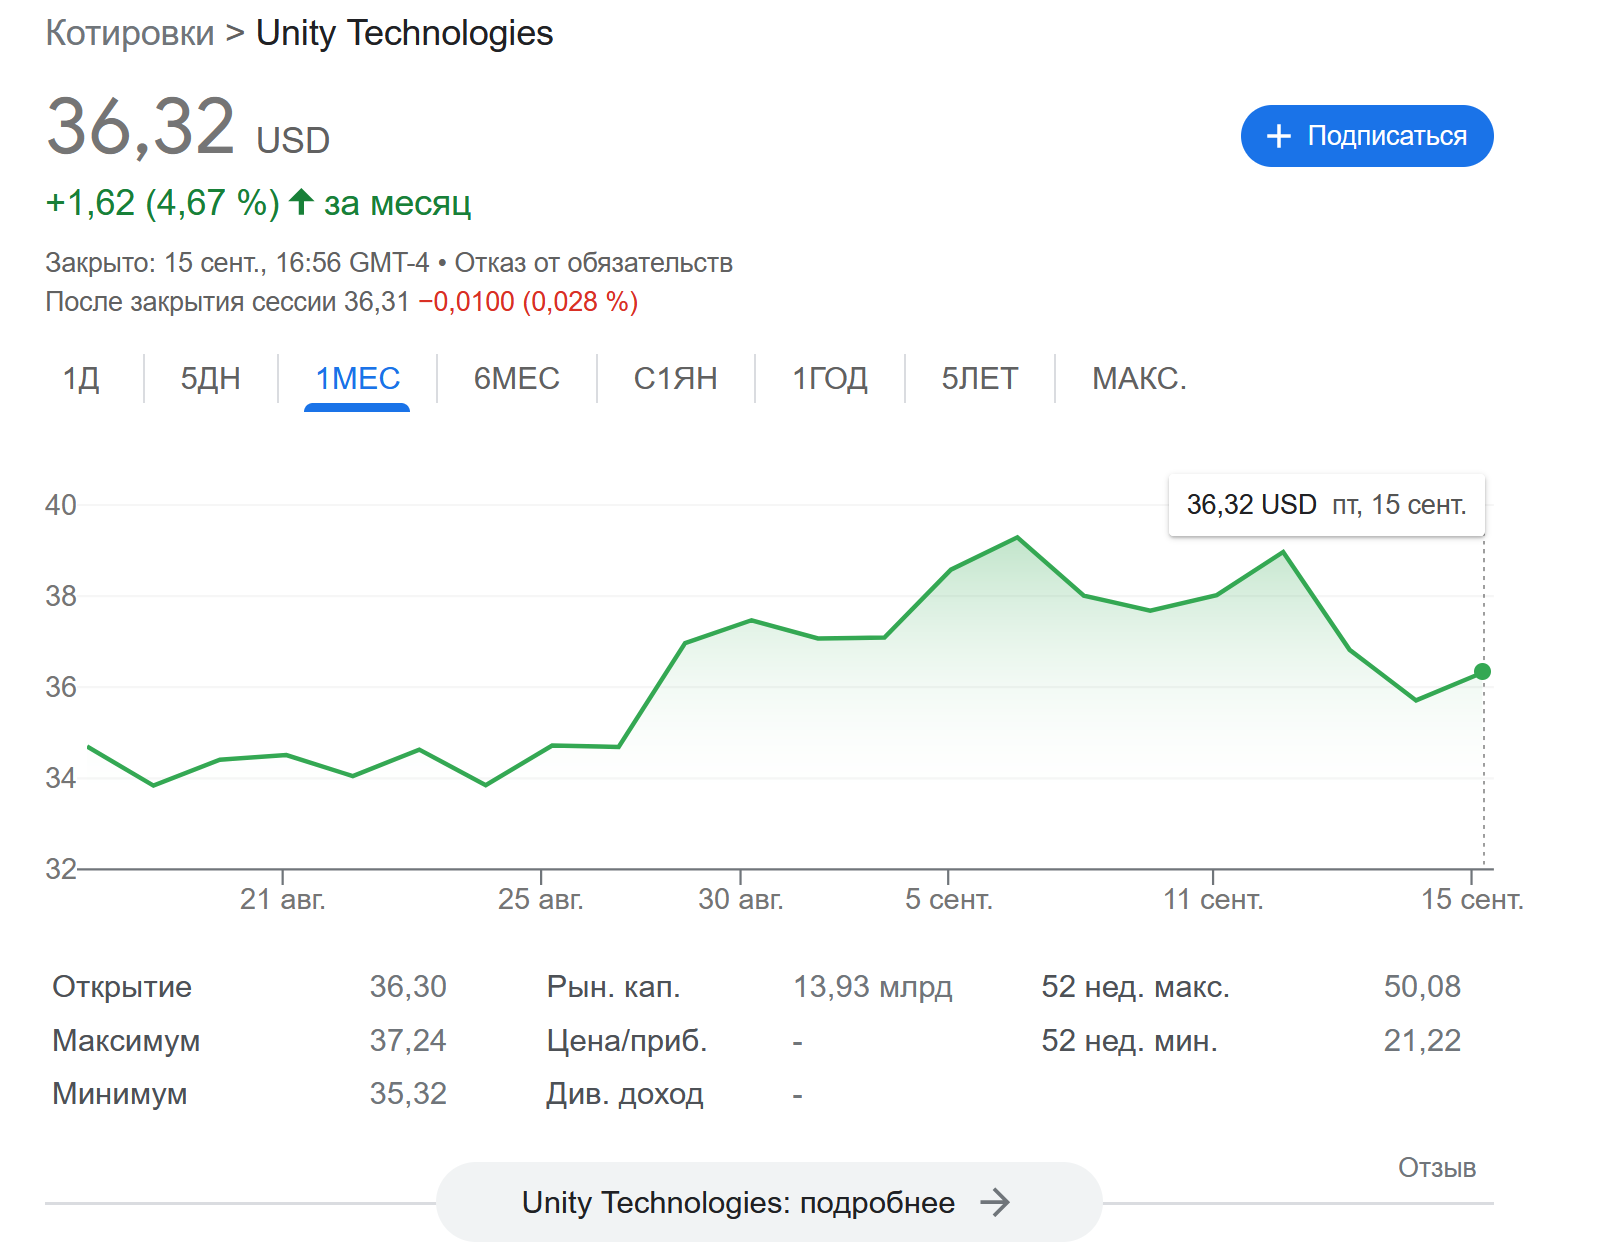Click the plus icon in Подписаться button
This screenshot has height=1249, width=1597.
[x=1279, y=136]
